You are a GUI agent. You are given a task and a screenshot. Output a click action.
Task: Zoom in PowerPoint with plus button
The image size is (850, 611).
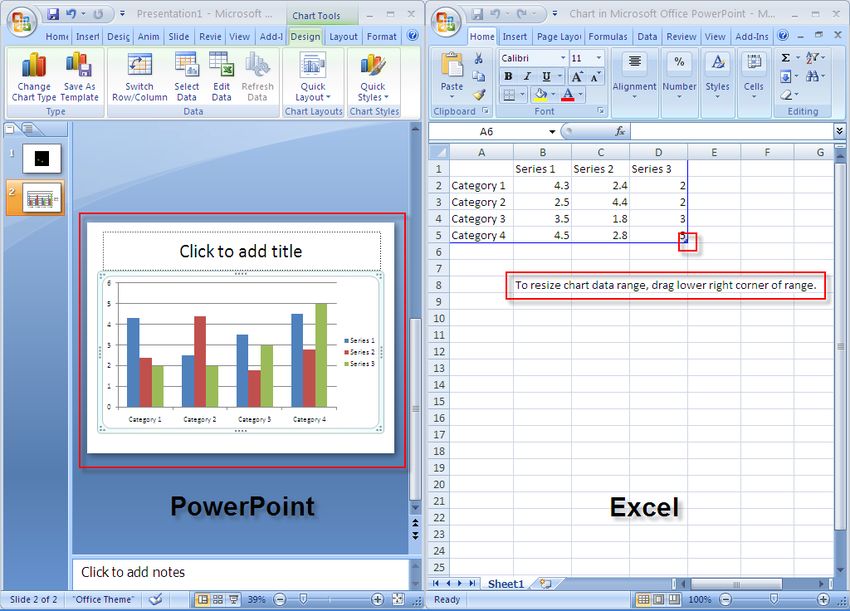[x=377, y=599]
